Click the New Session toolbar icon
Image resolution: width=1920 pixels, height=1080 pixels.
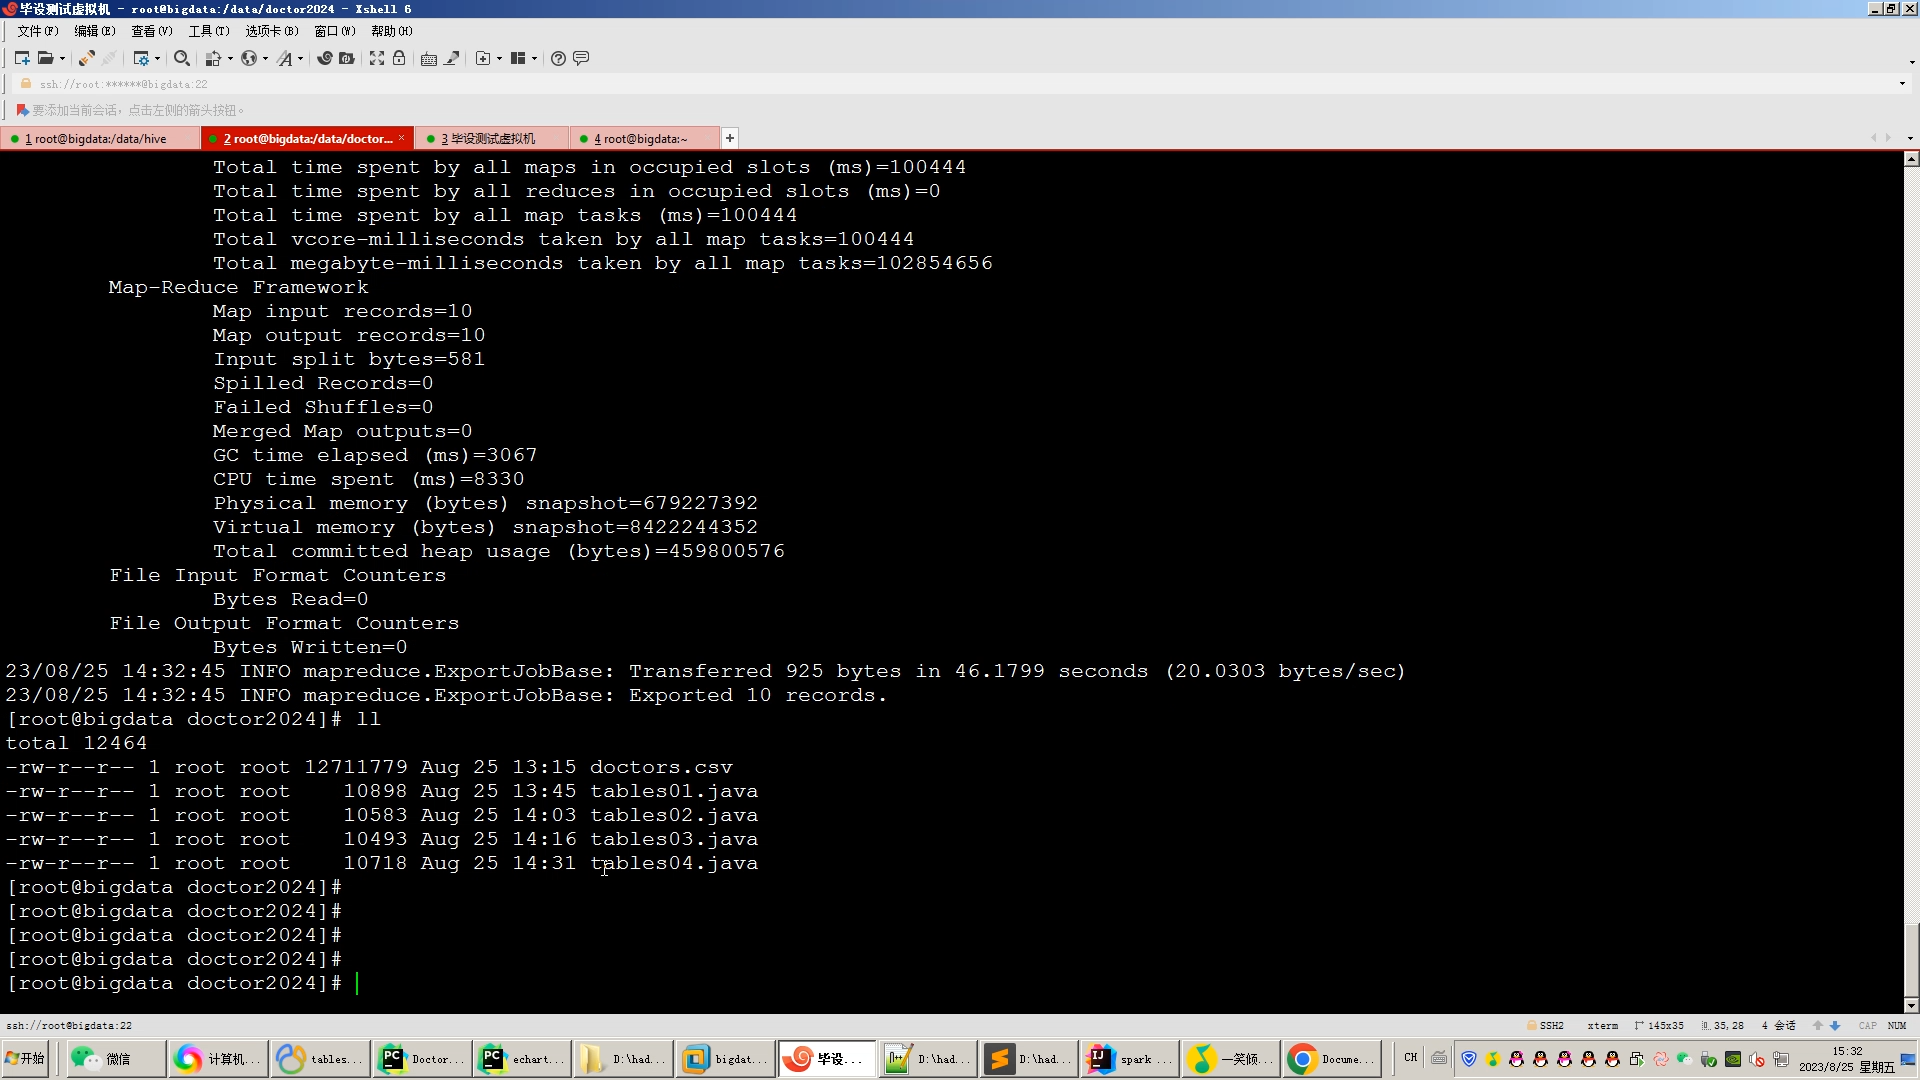22,58
